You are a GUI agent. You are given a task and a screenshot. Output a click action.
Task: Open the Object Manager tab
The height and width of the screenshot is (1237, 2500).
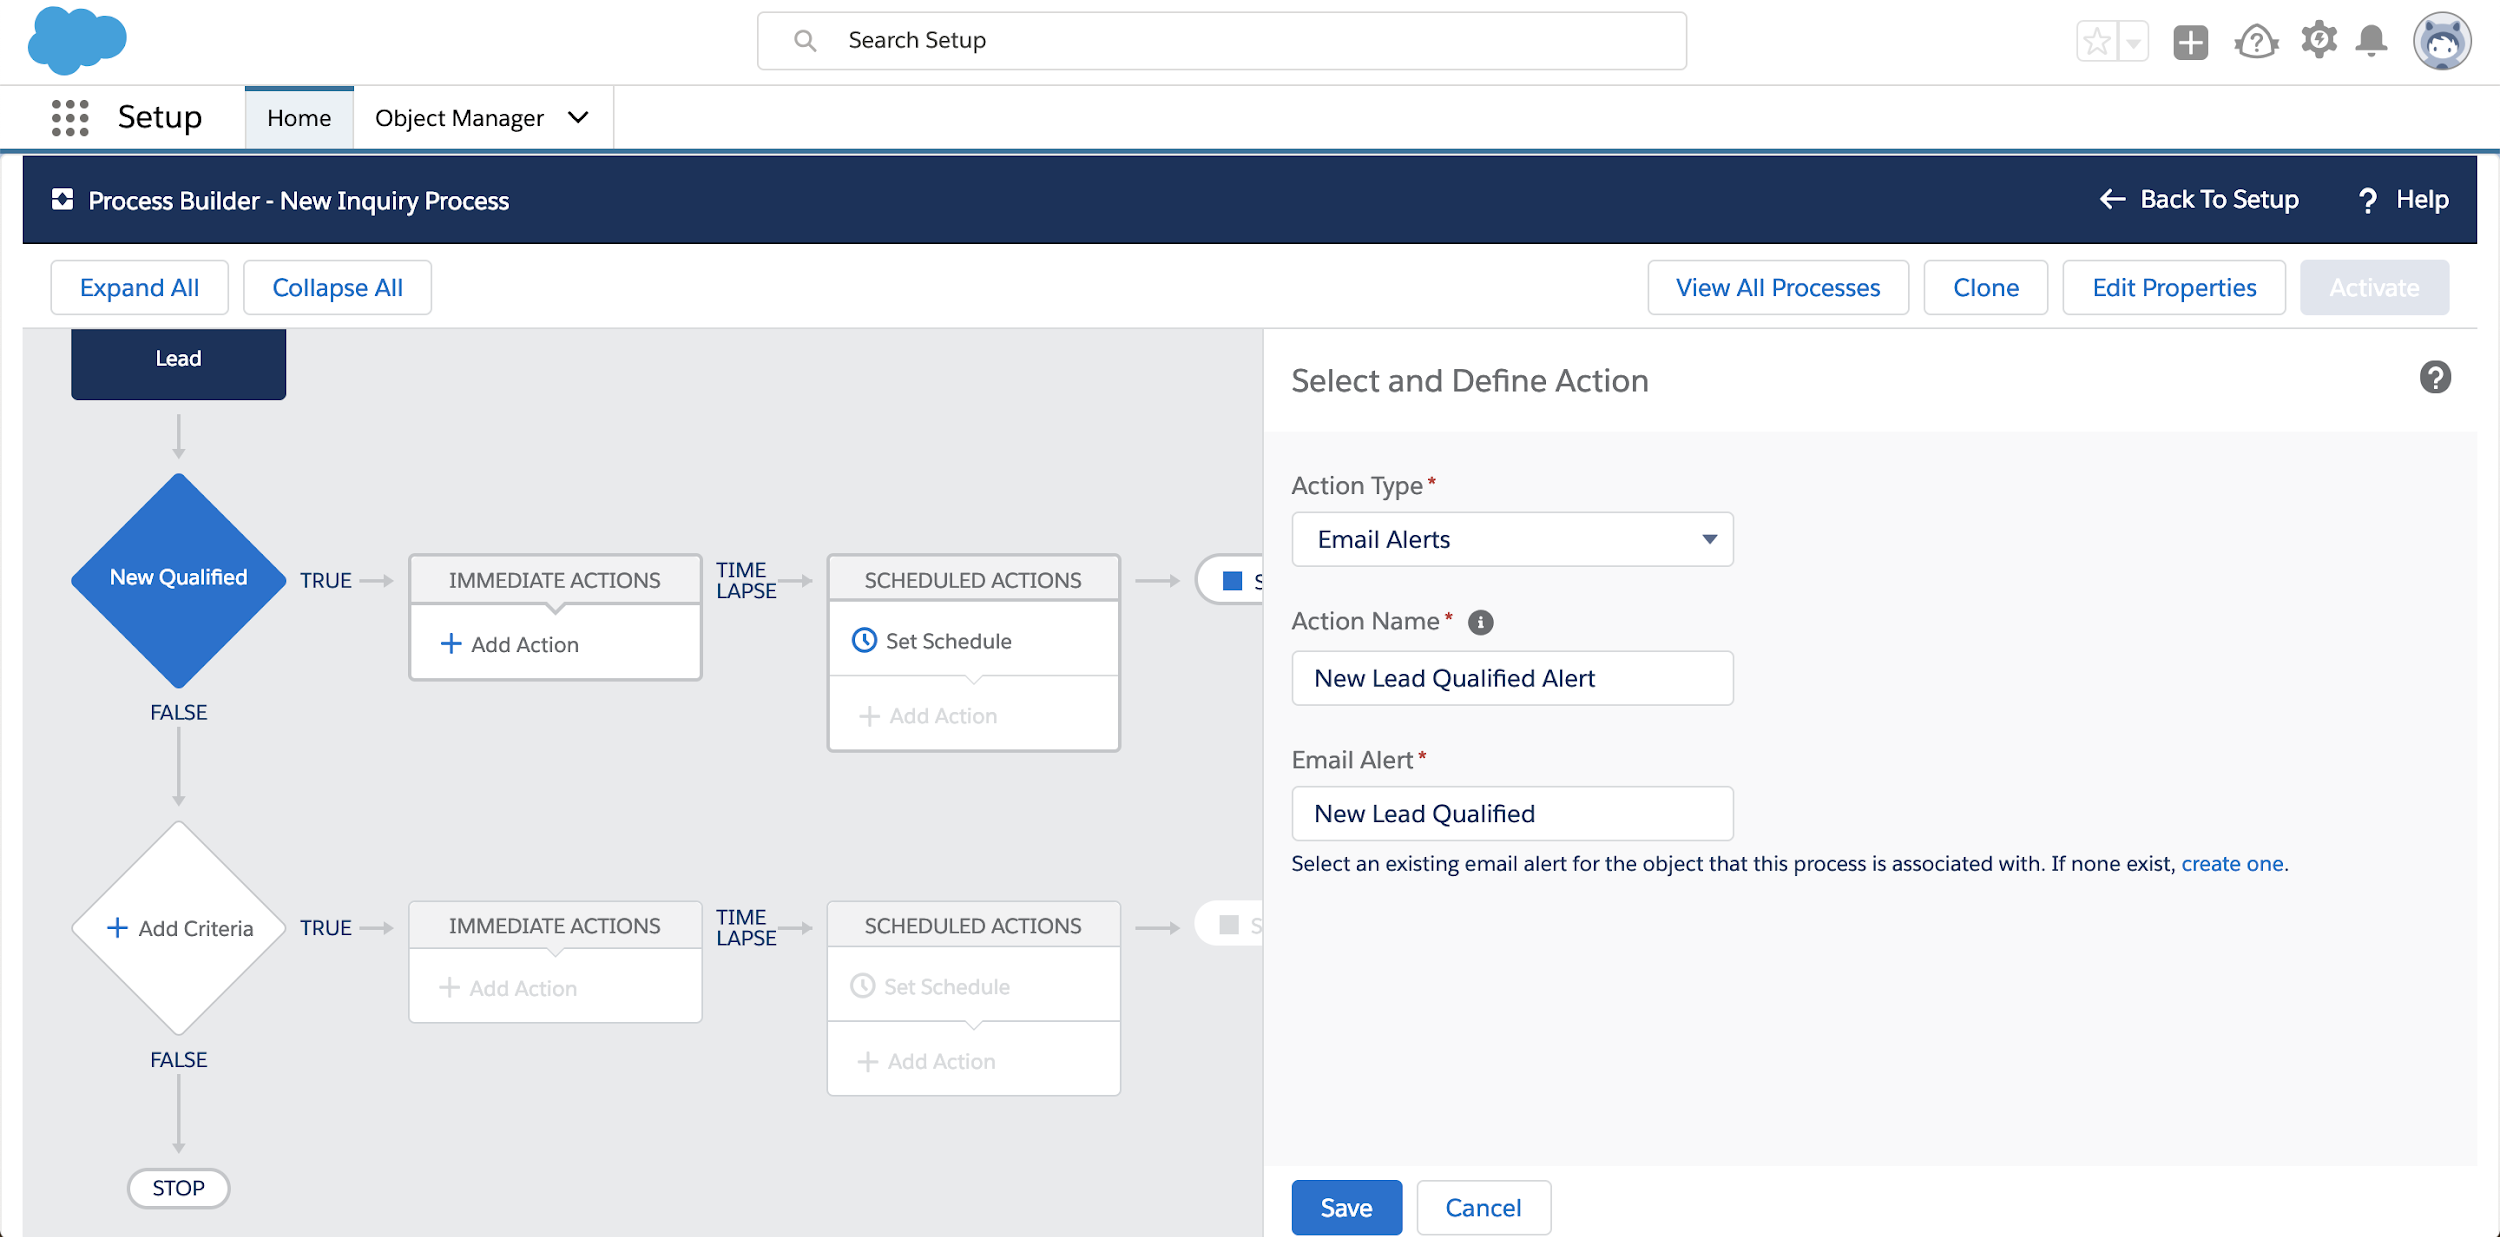click(x=459, y=118)
